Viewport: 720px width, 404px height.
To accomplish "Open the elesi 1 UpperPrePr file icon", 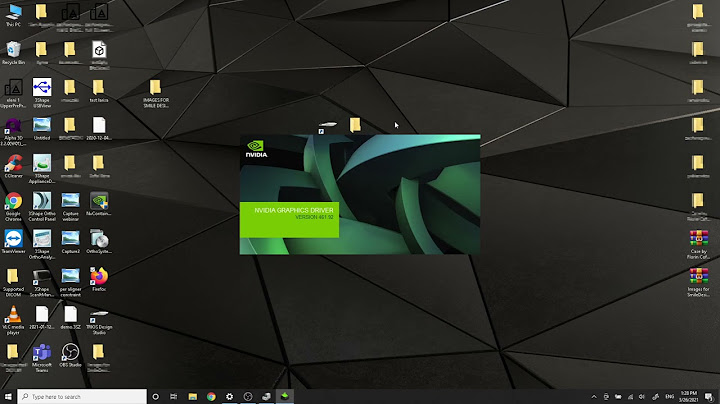I will point(13,93).
